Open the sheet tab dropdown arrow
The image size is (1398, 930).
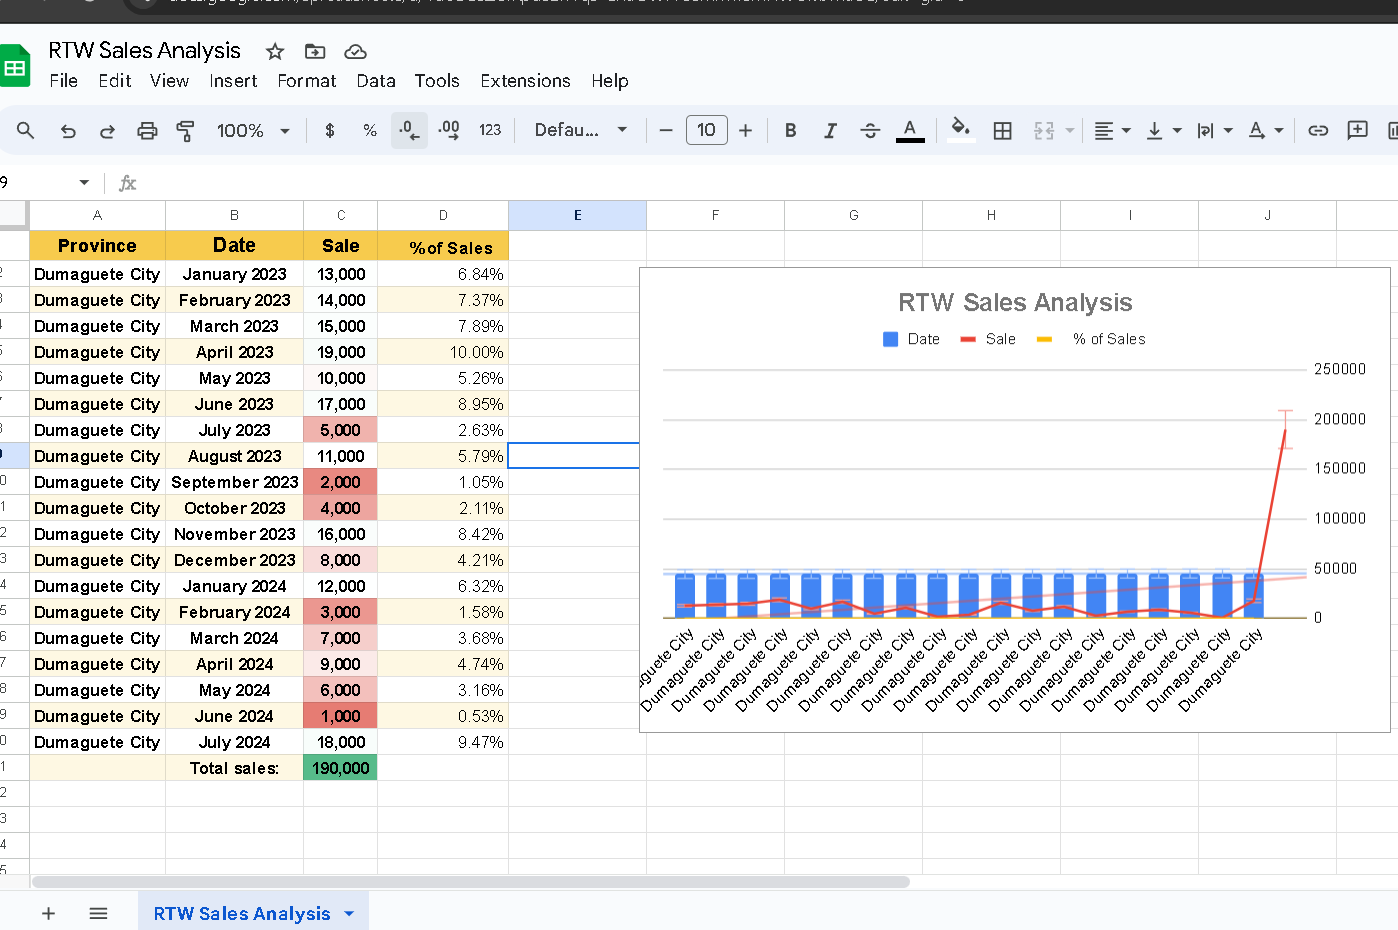click(349, 913)
